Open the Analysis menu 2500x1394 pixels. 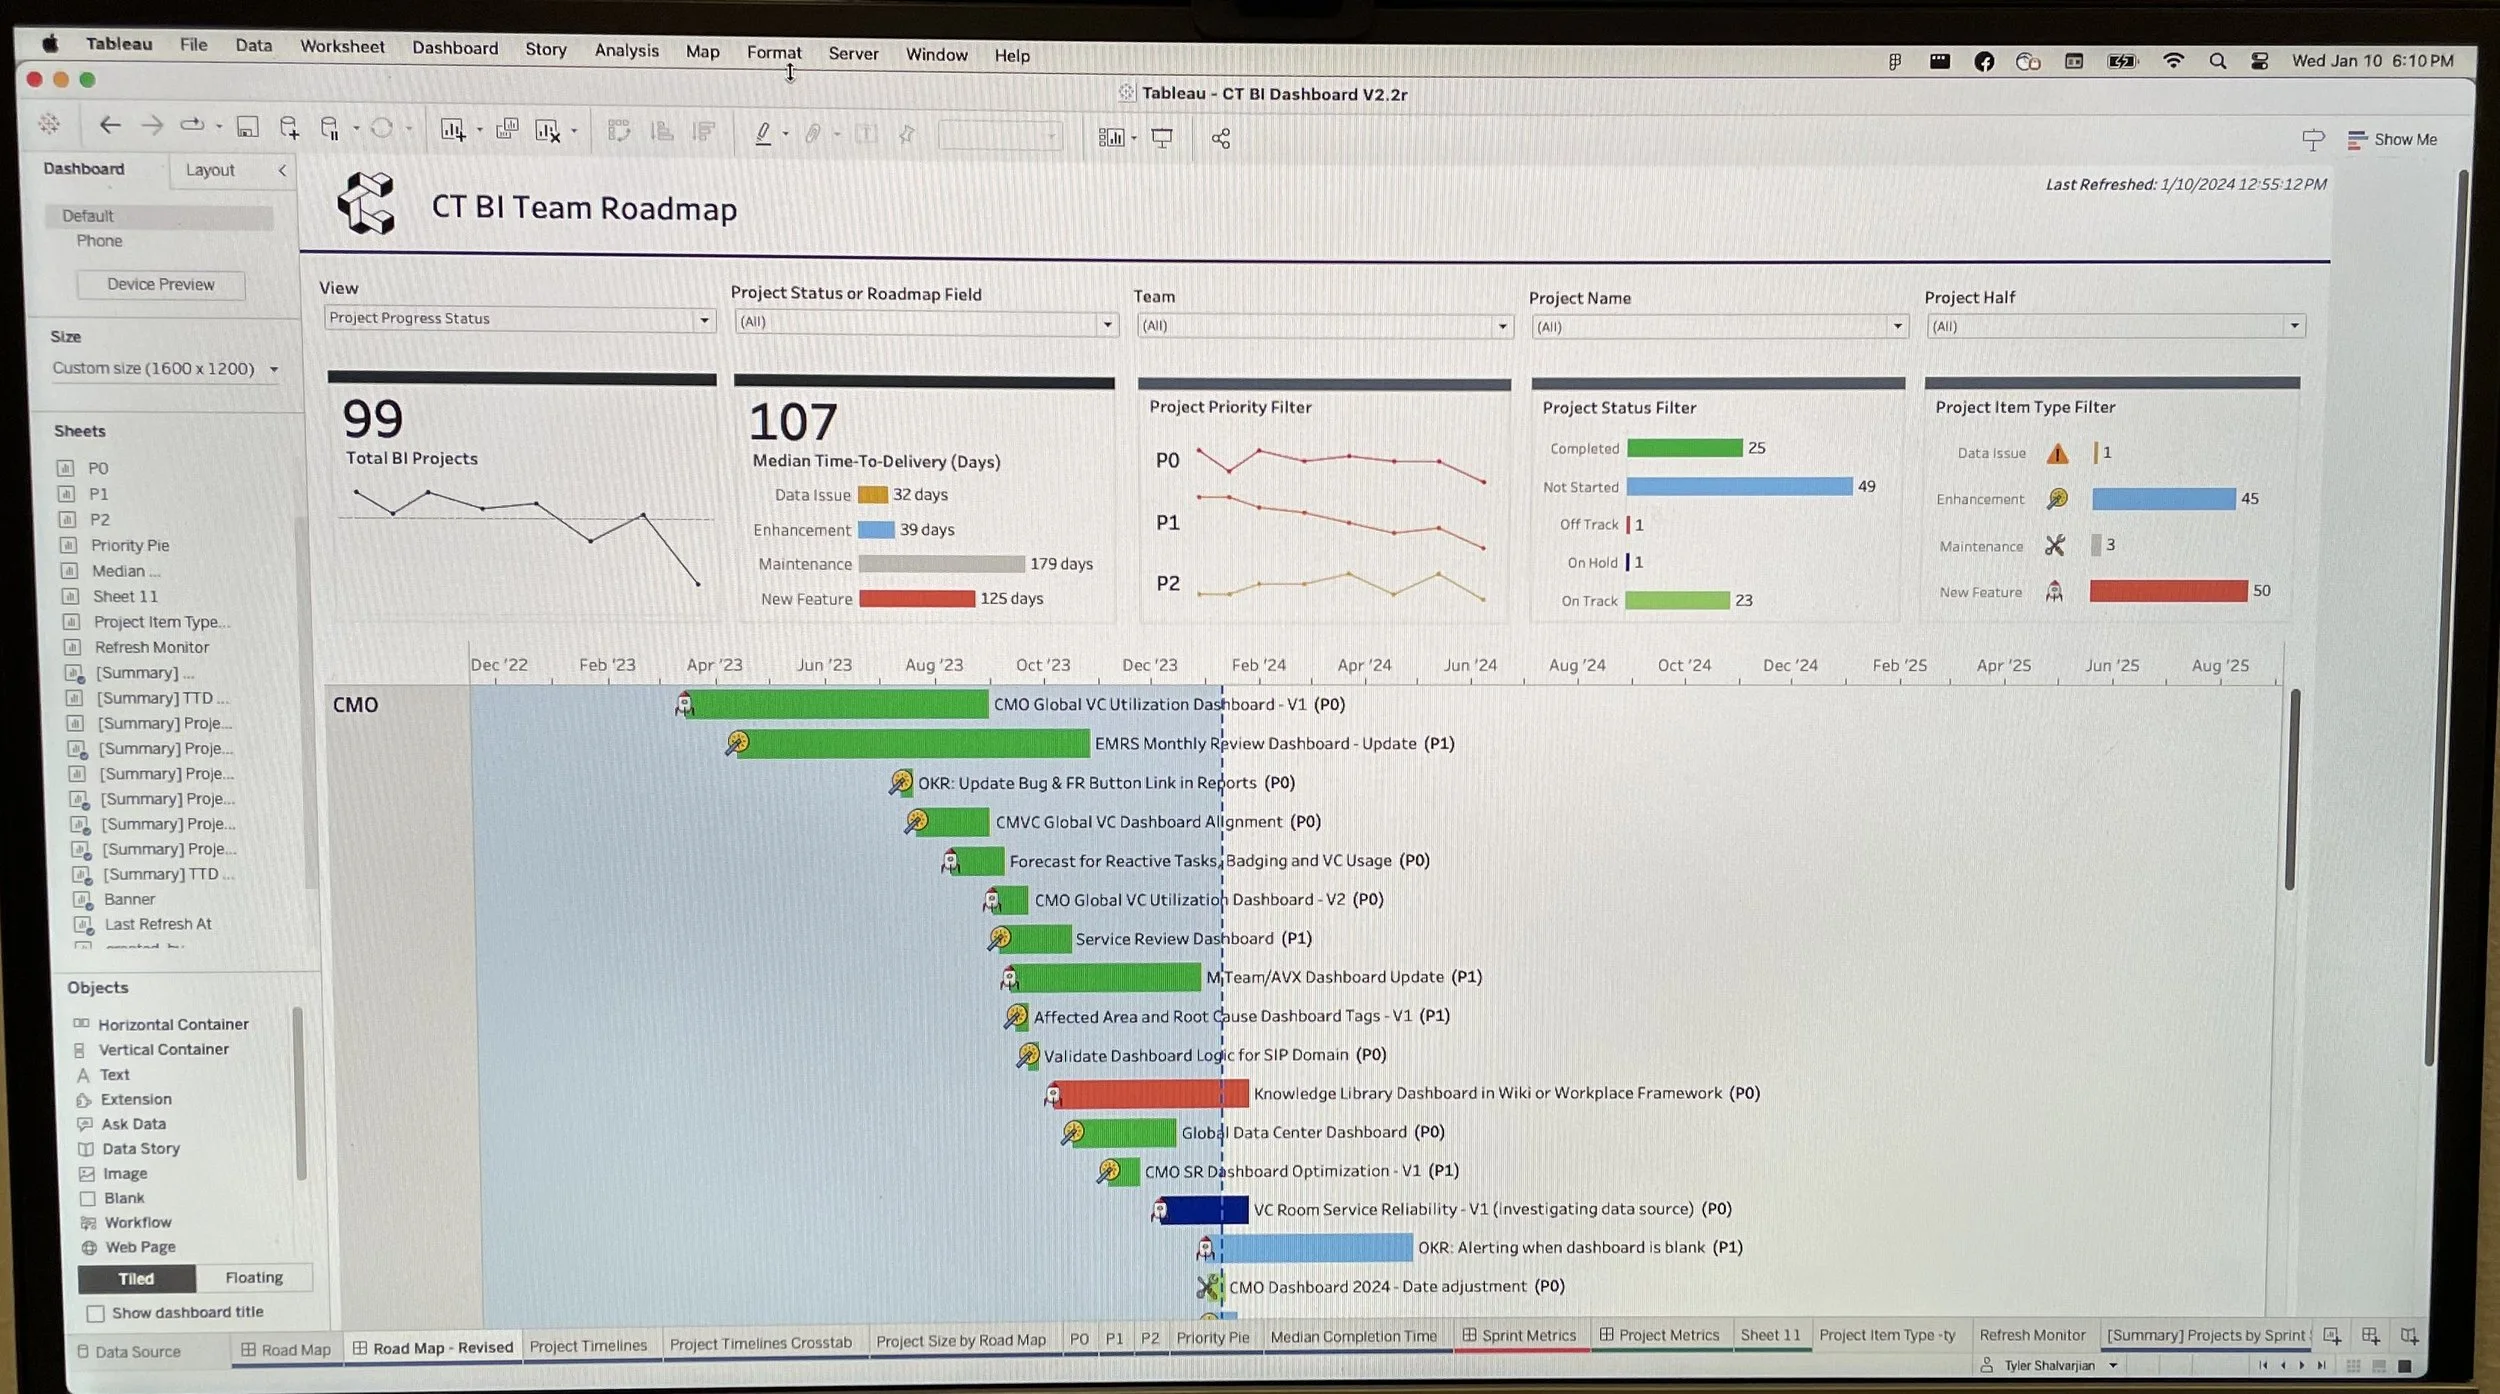[x=626, y=50]
